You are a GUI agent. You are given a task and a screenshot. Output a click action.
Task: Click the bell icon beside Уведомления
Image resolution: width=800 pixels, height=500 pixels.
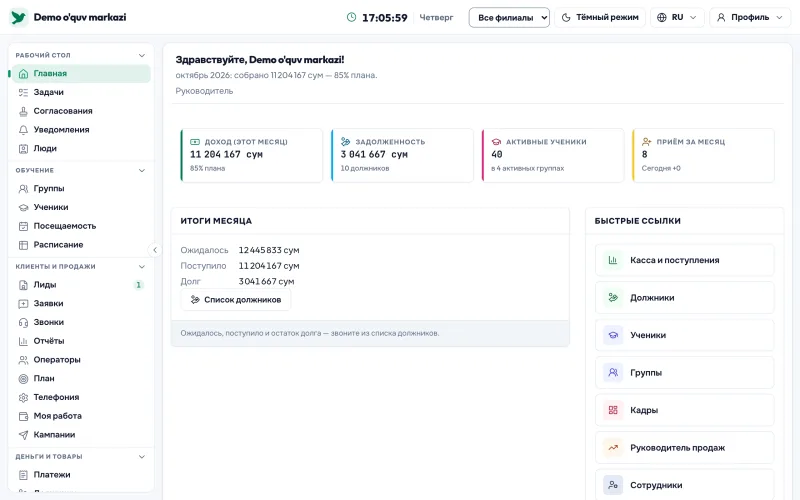(23, 130)
